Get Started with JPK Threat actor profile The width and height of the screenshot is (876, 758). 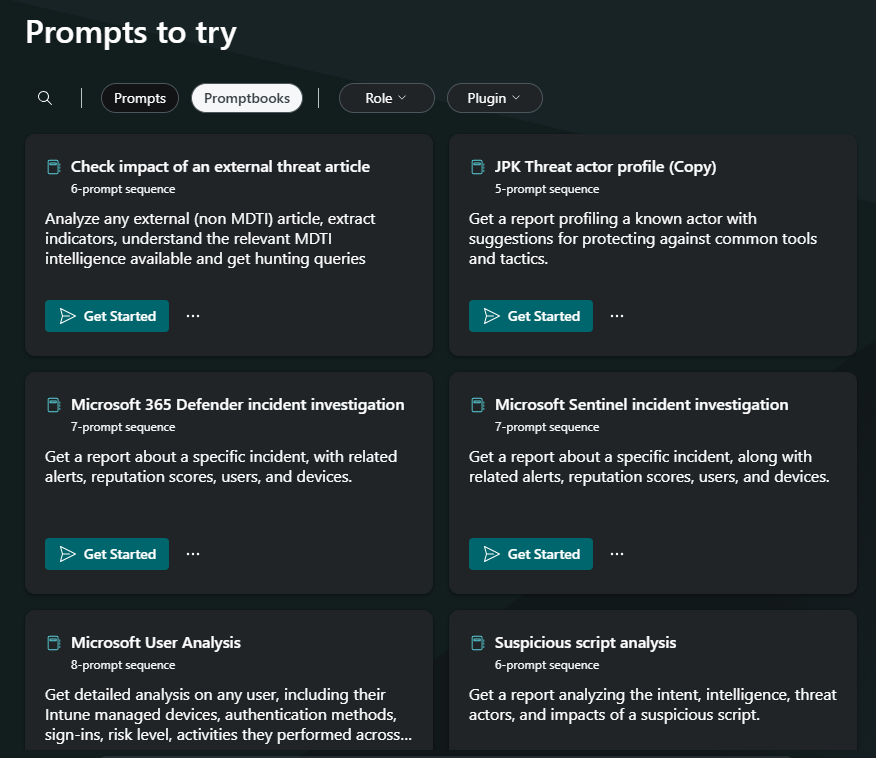531,316
